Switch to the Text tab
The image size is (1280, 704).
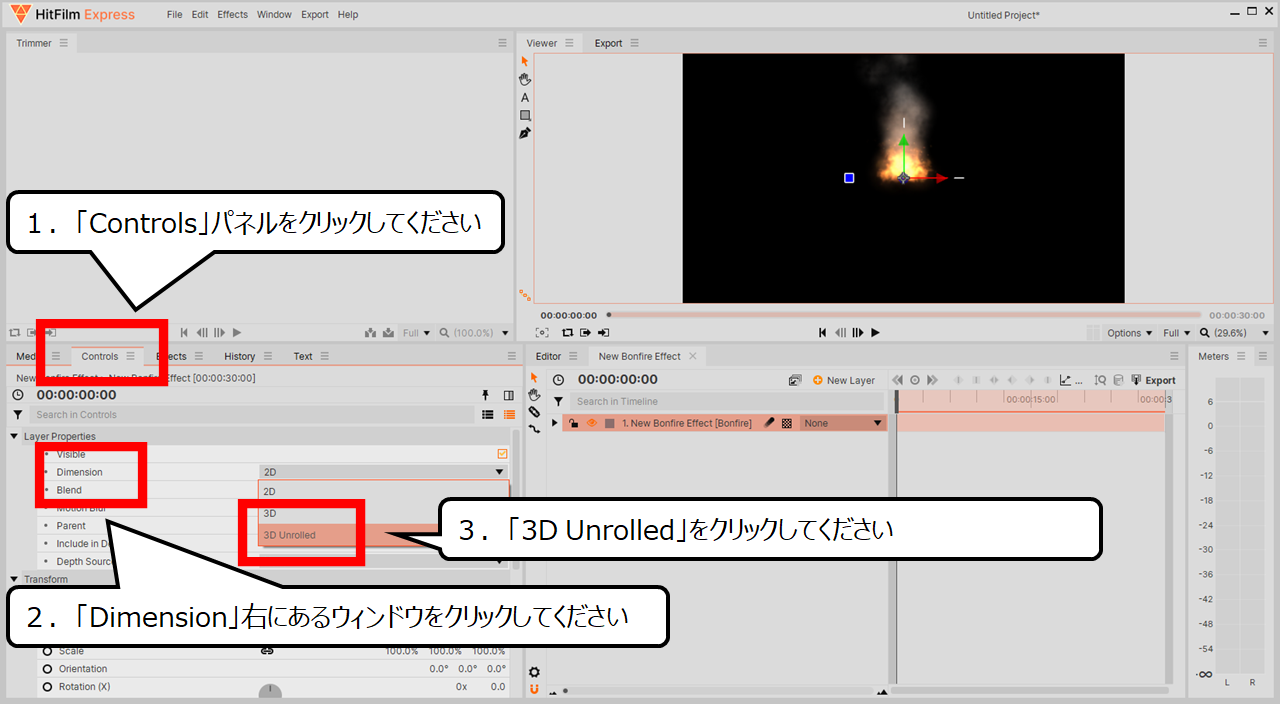pyautogui.click(x=303, y=356)
